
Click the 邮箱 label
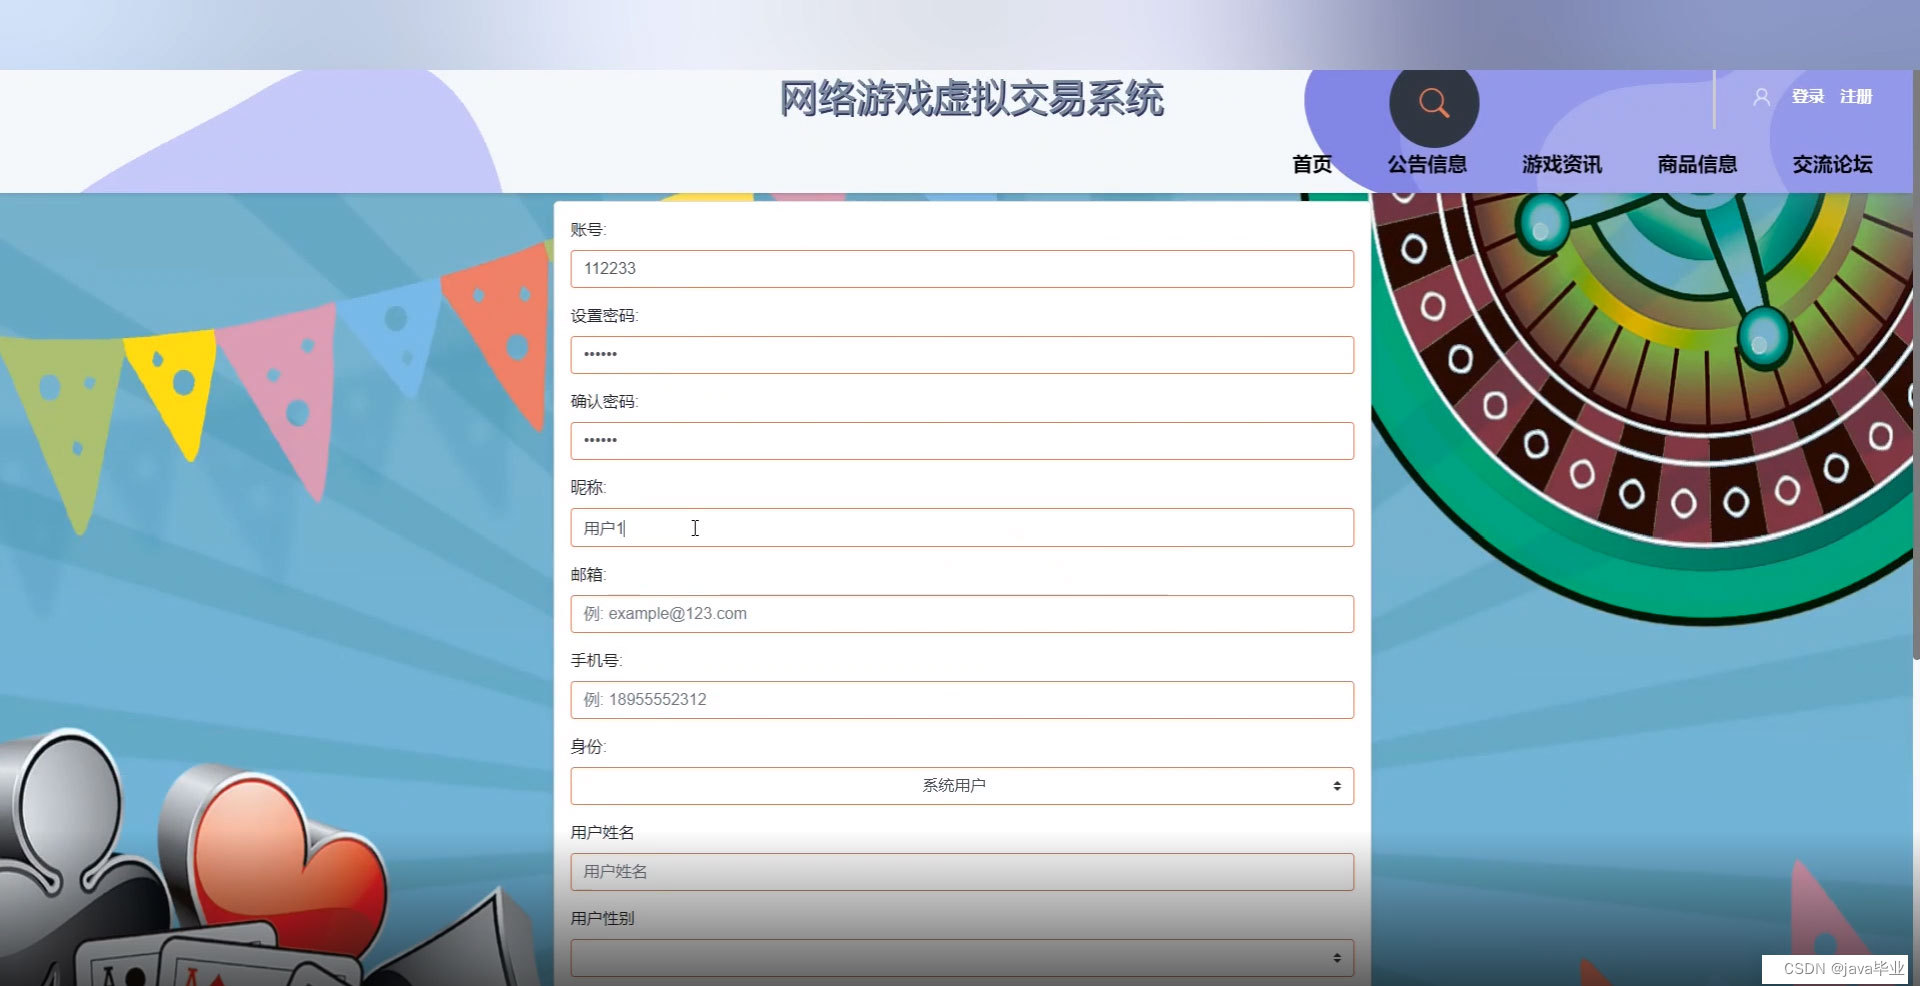click(x=588, y=575)
